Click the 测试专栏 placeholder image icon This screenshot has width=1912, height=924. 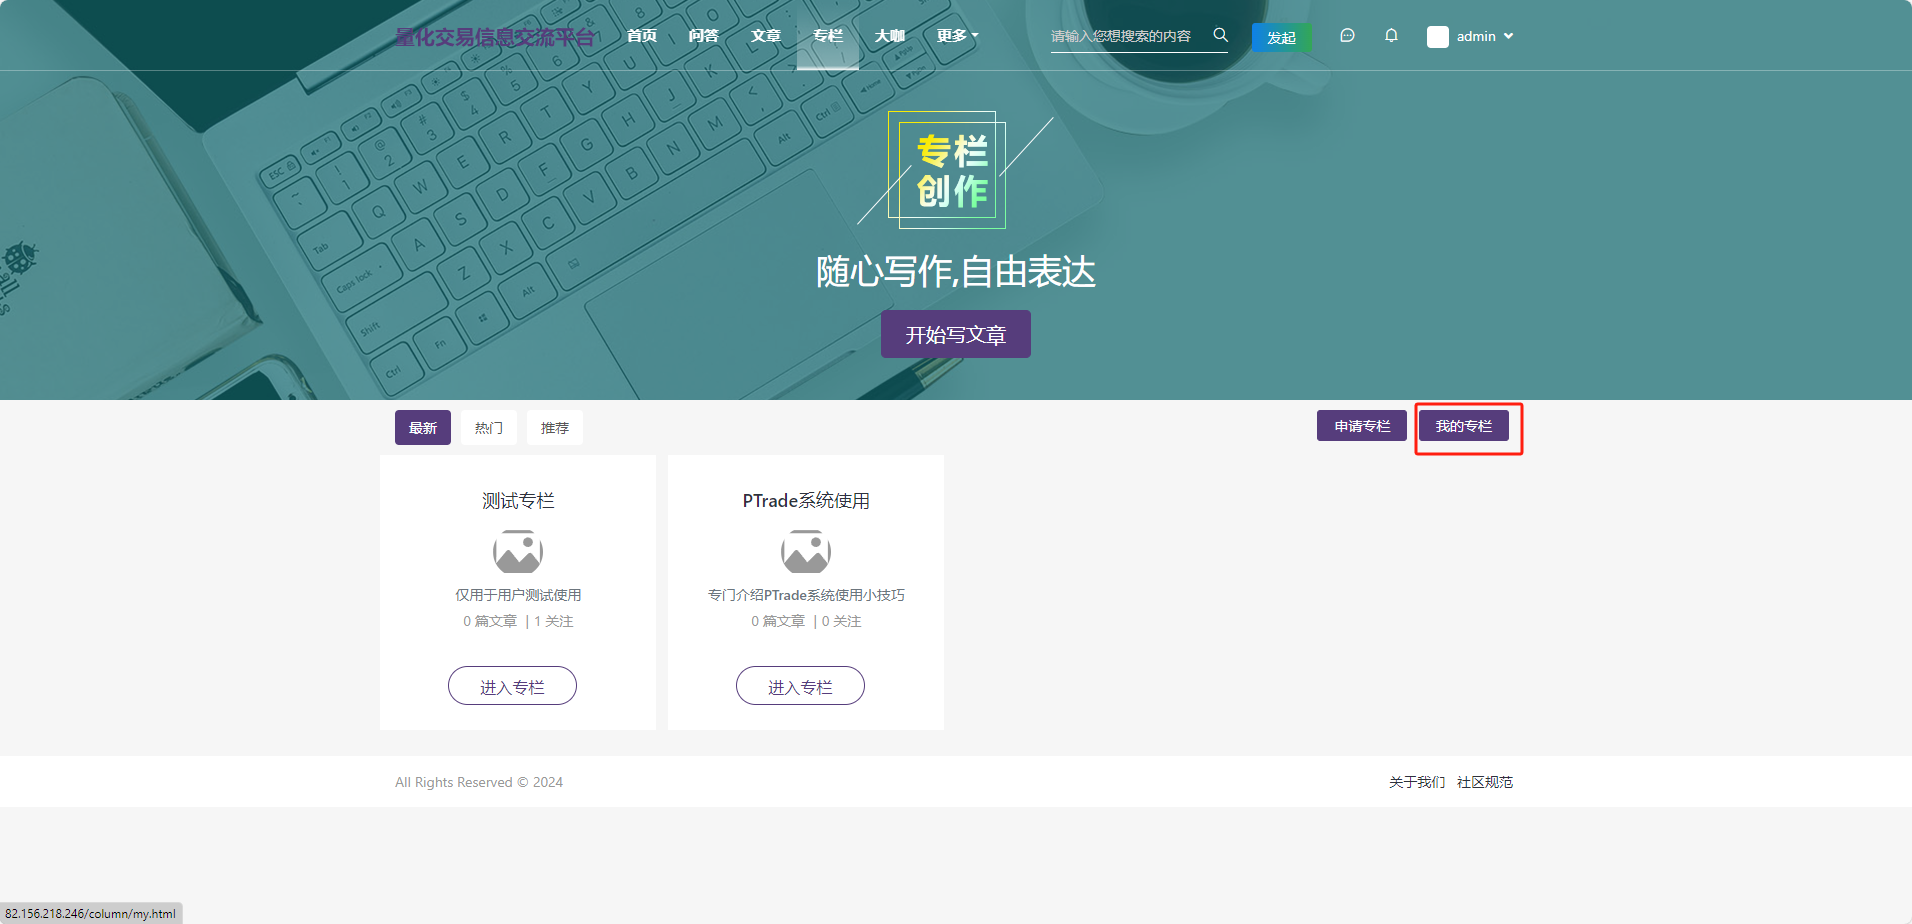pyautogui.click(x=518, y=552)
